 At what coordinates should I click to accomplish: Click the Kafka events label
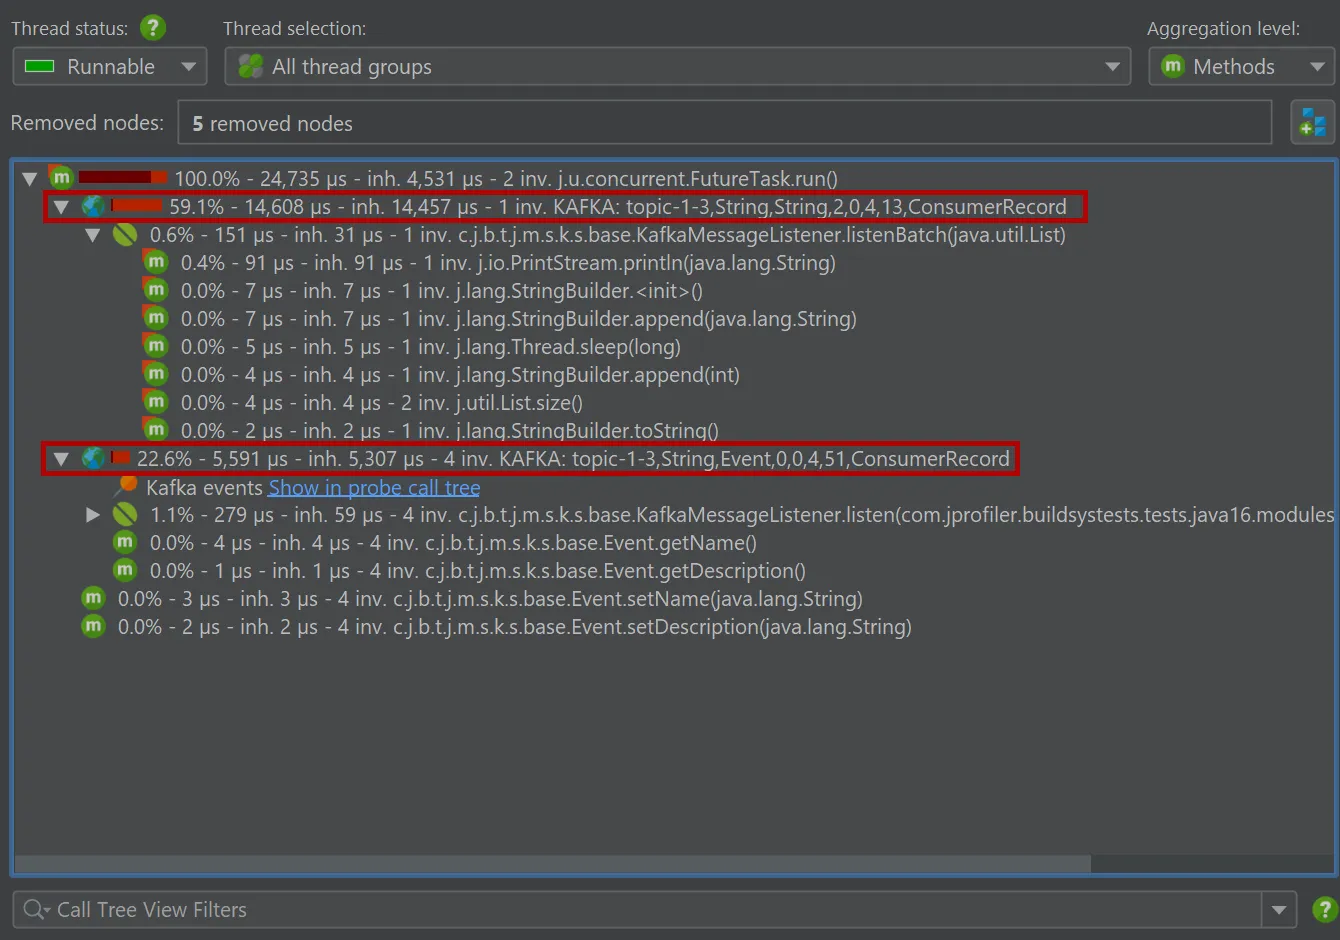pos(205,488)
